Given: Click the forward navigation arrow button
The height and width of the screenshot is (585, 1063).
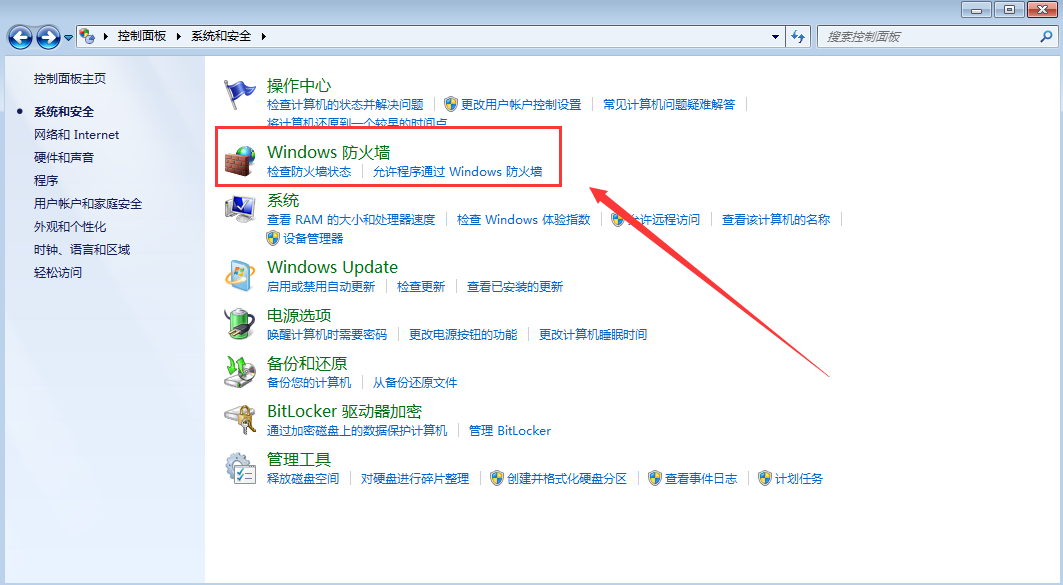Looking at the screenshot, I should pos(48,37).
